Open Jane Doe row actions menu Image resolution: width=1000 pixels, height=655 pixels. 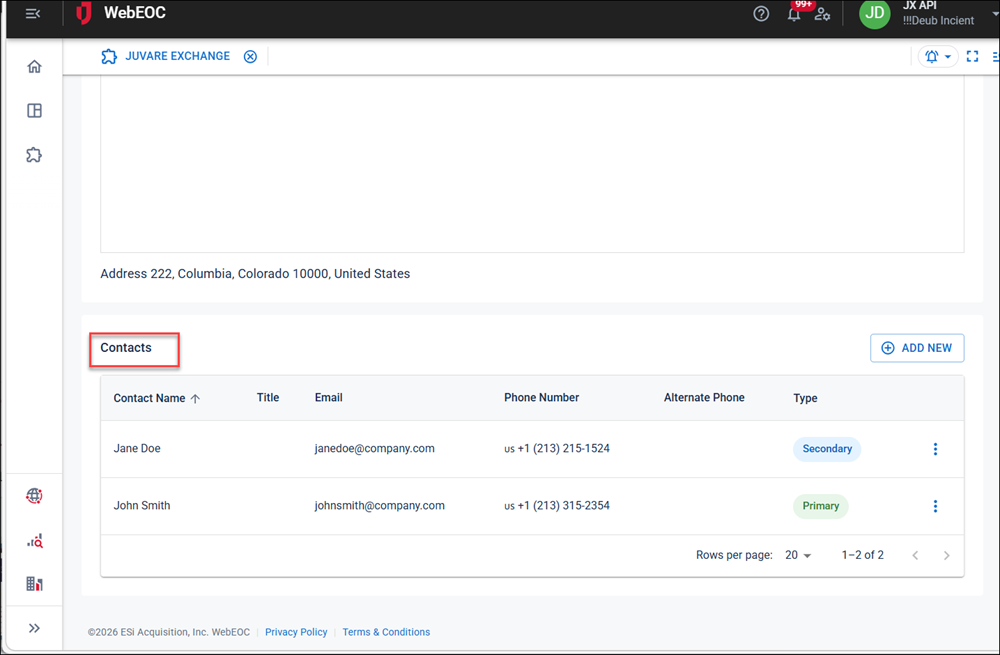coord(936,449)
